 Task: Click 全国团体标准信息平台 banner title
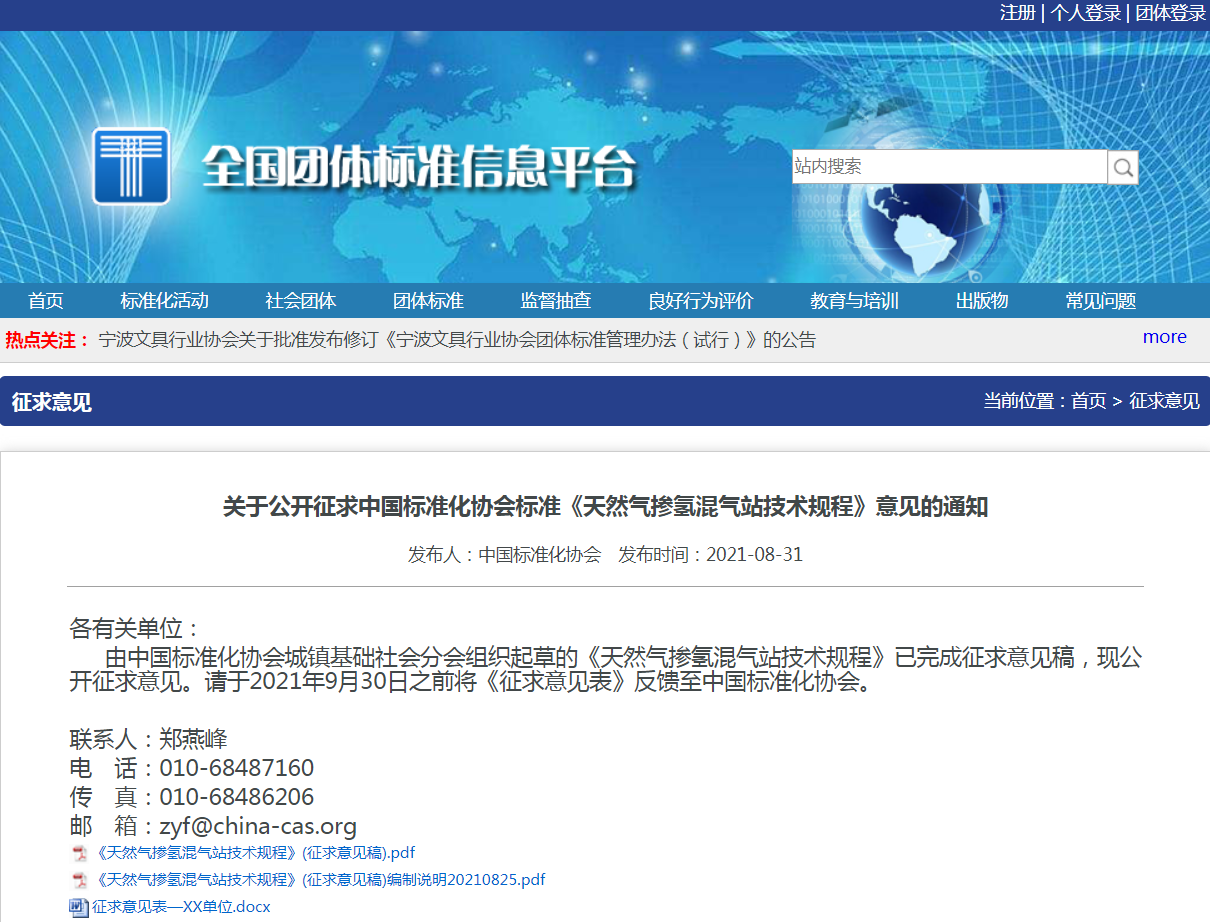(x=419, y=167)
